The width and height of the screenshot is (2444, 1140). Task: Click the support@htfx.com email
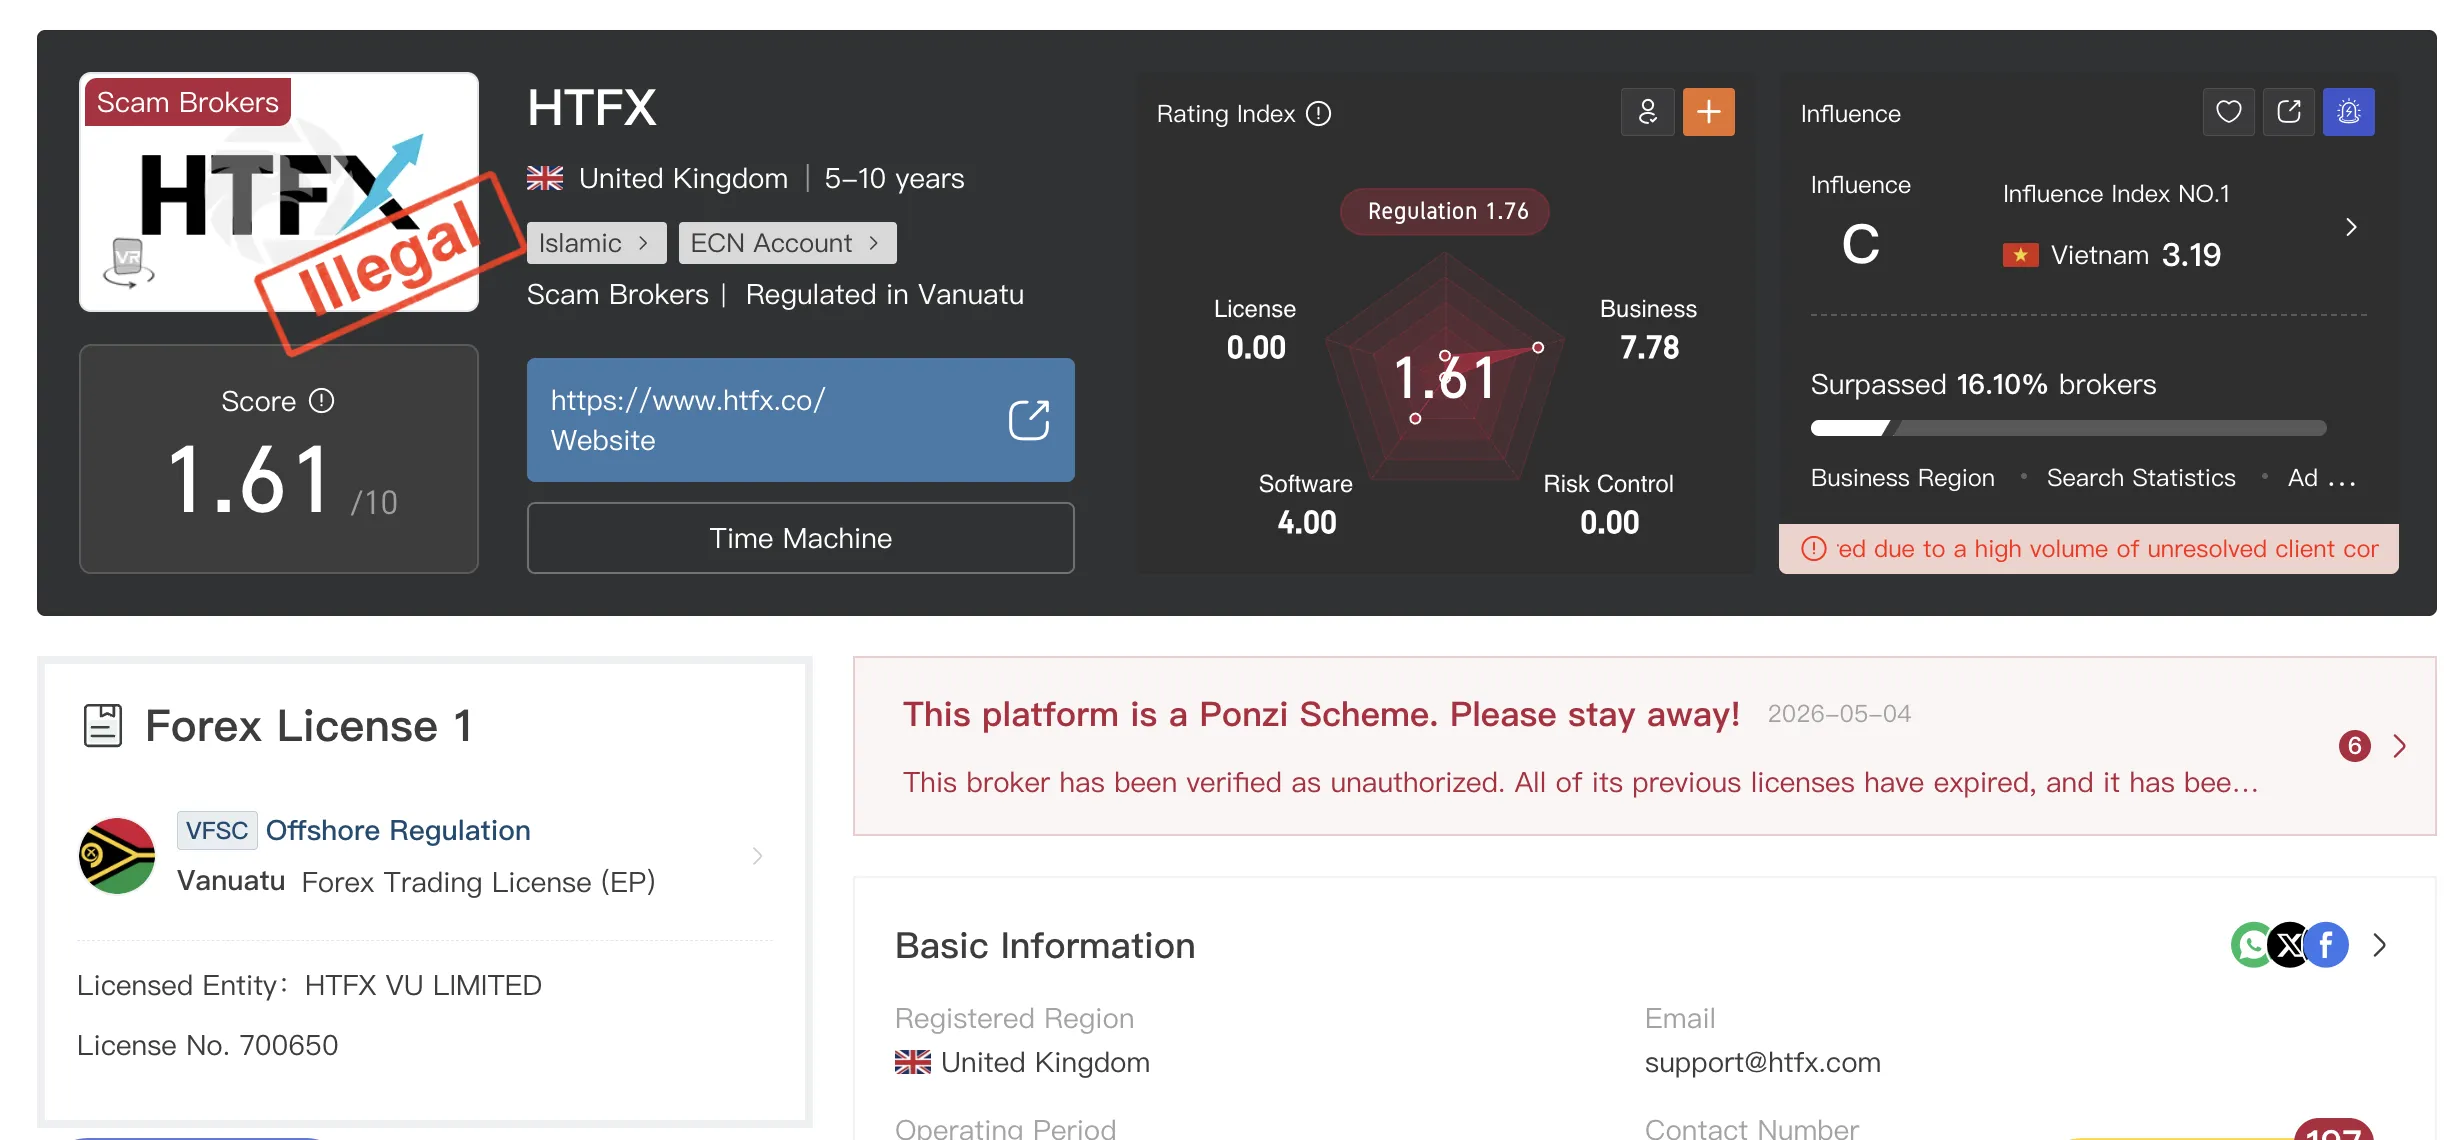pyautogui.click(x=1763, y=1062)
